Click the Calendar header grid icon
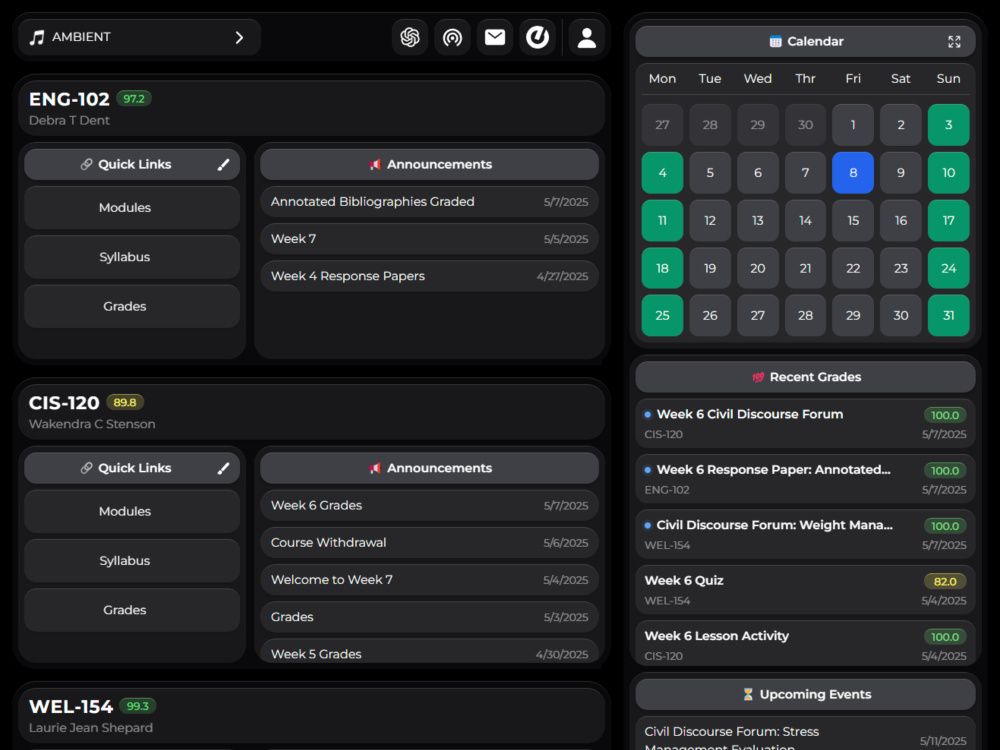Image resolution: width=1000 pixels, height=750 pixels. pos(776,41)
